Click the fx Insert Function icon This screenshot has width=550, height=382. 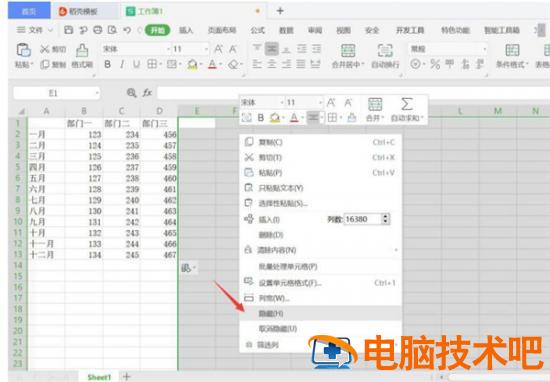click(147, 93)
